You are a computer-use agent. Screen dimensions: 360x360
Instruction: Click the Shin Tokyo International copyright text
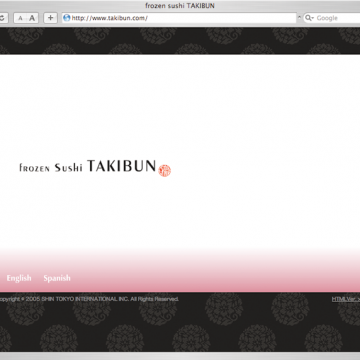tap(89, 299)
